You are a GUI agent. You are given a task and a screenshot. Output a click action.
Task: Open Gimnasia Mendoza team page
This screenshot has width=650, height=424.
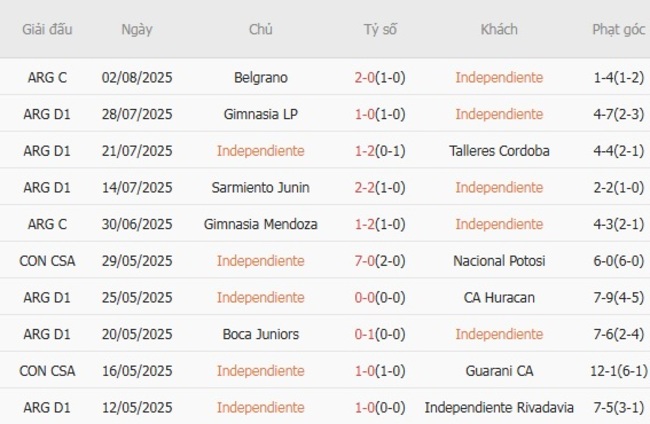click(261, 224)
